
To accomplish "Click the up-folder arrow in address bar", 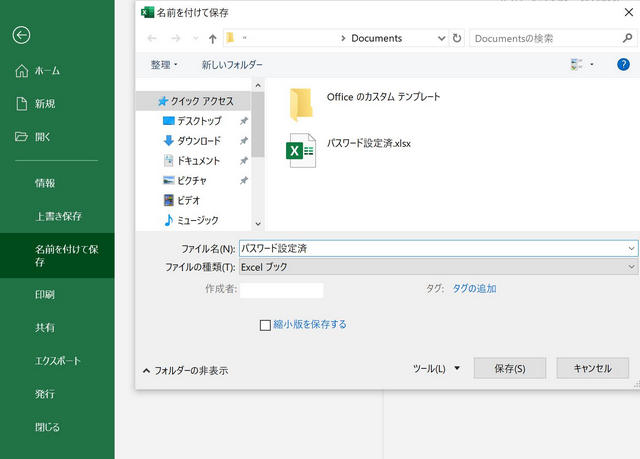I will tap(212, 39).
